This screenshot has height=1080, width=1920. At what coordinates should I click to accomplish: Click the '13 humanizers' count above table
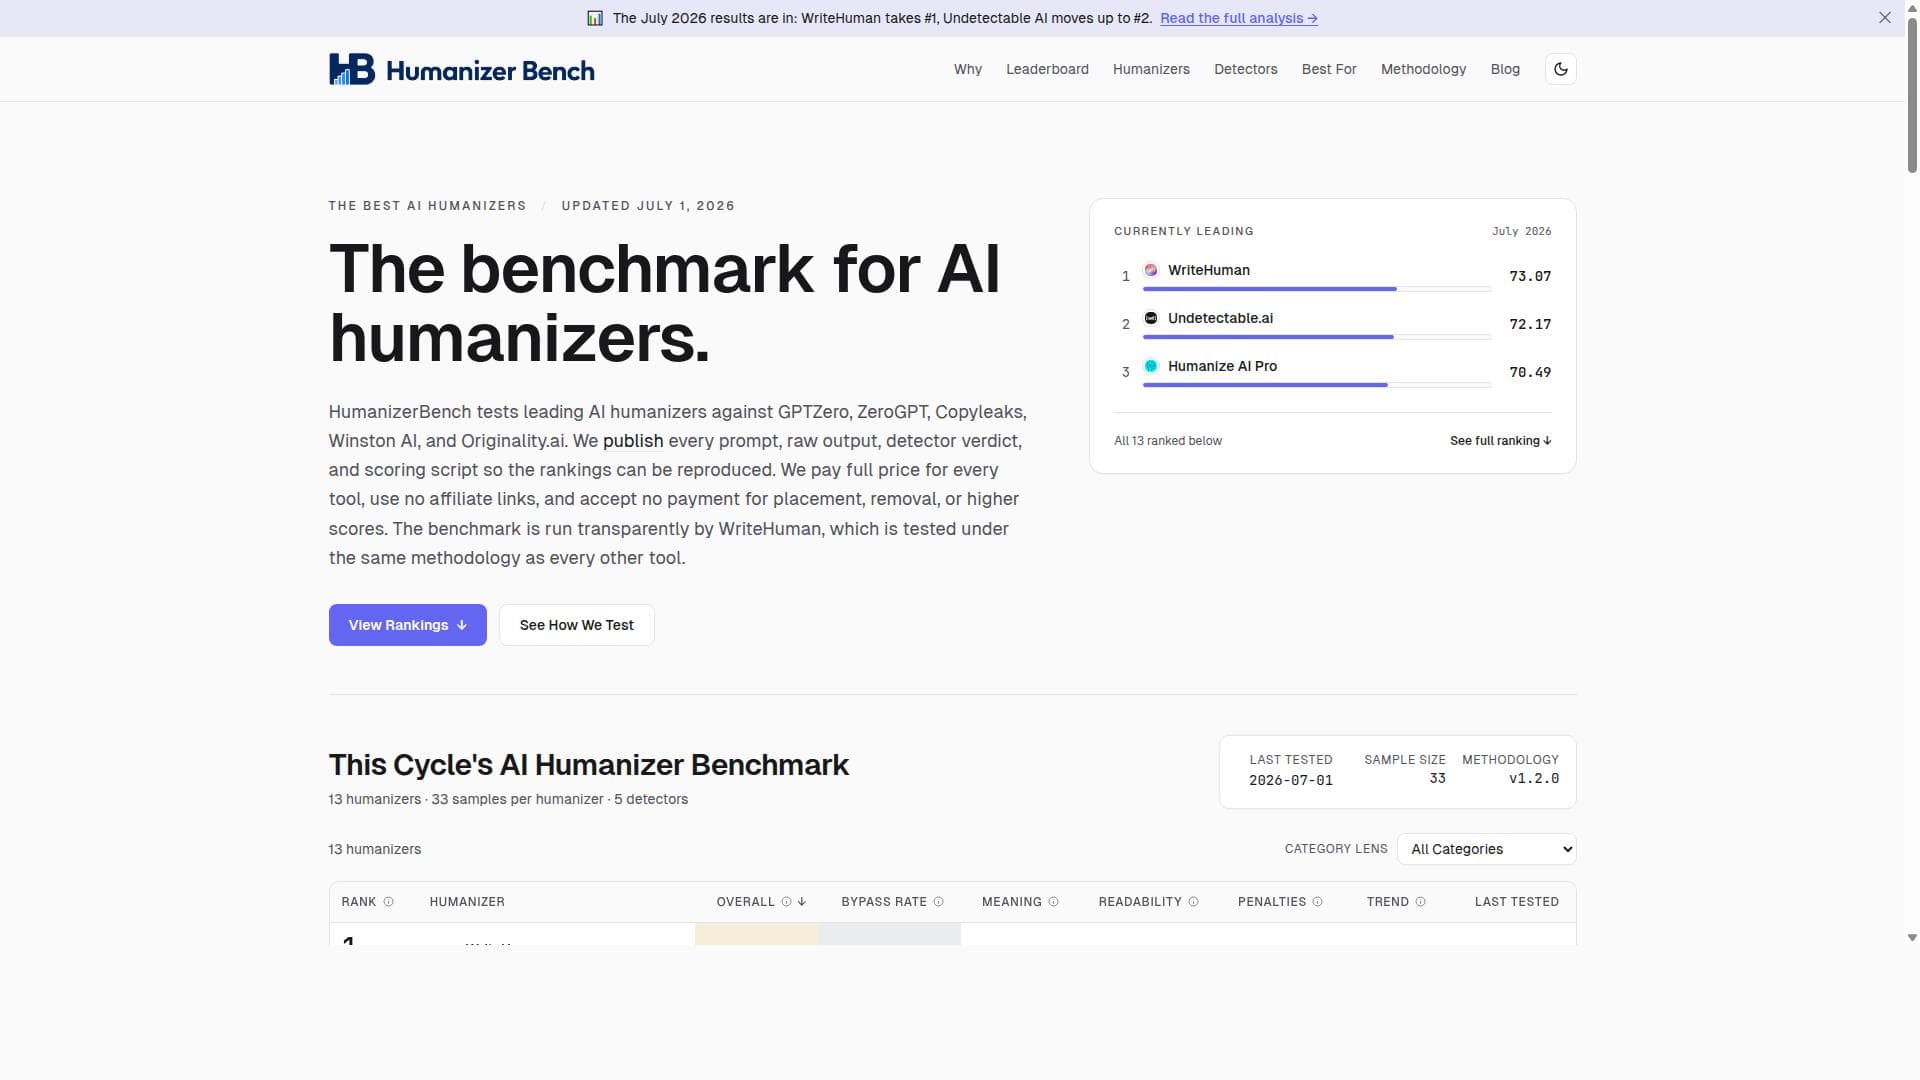[x=375, y=849]
